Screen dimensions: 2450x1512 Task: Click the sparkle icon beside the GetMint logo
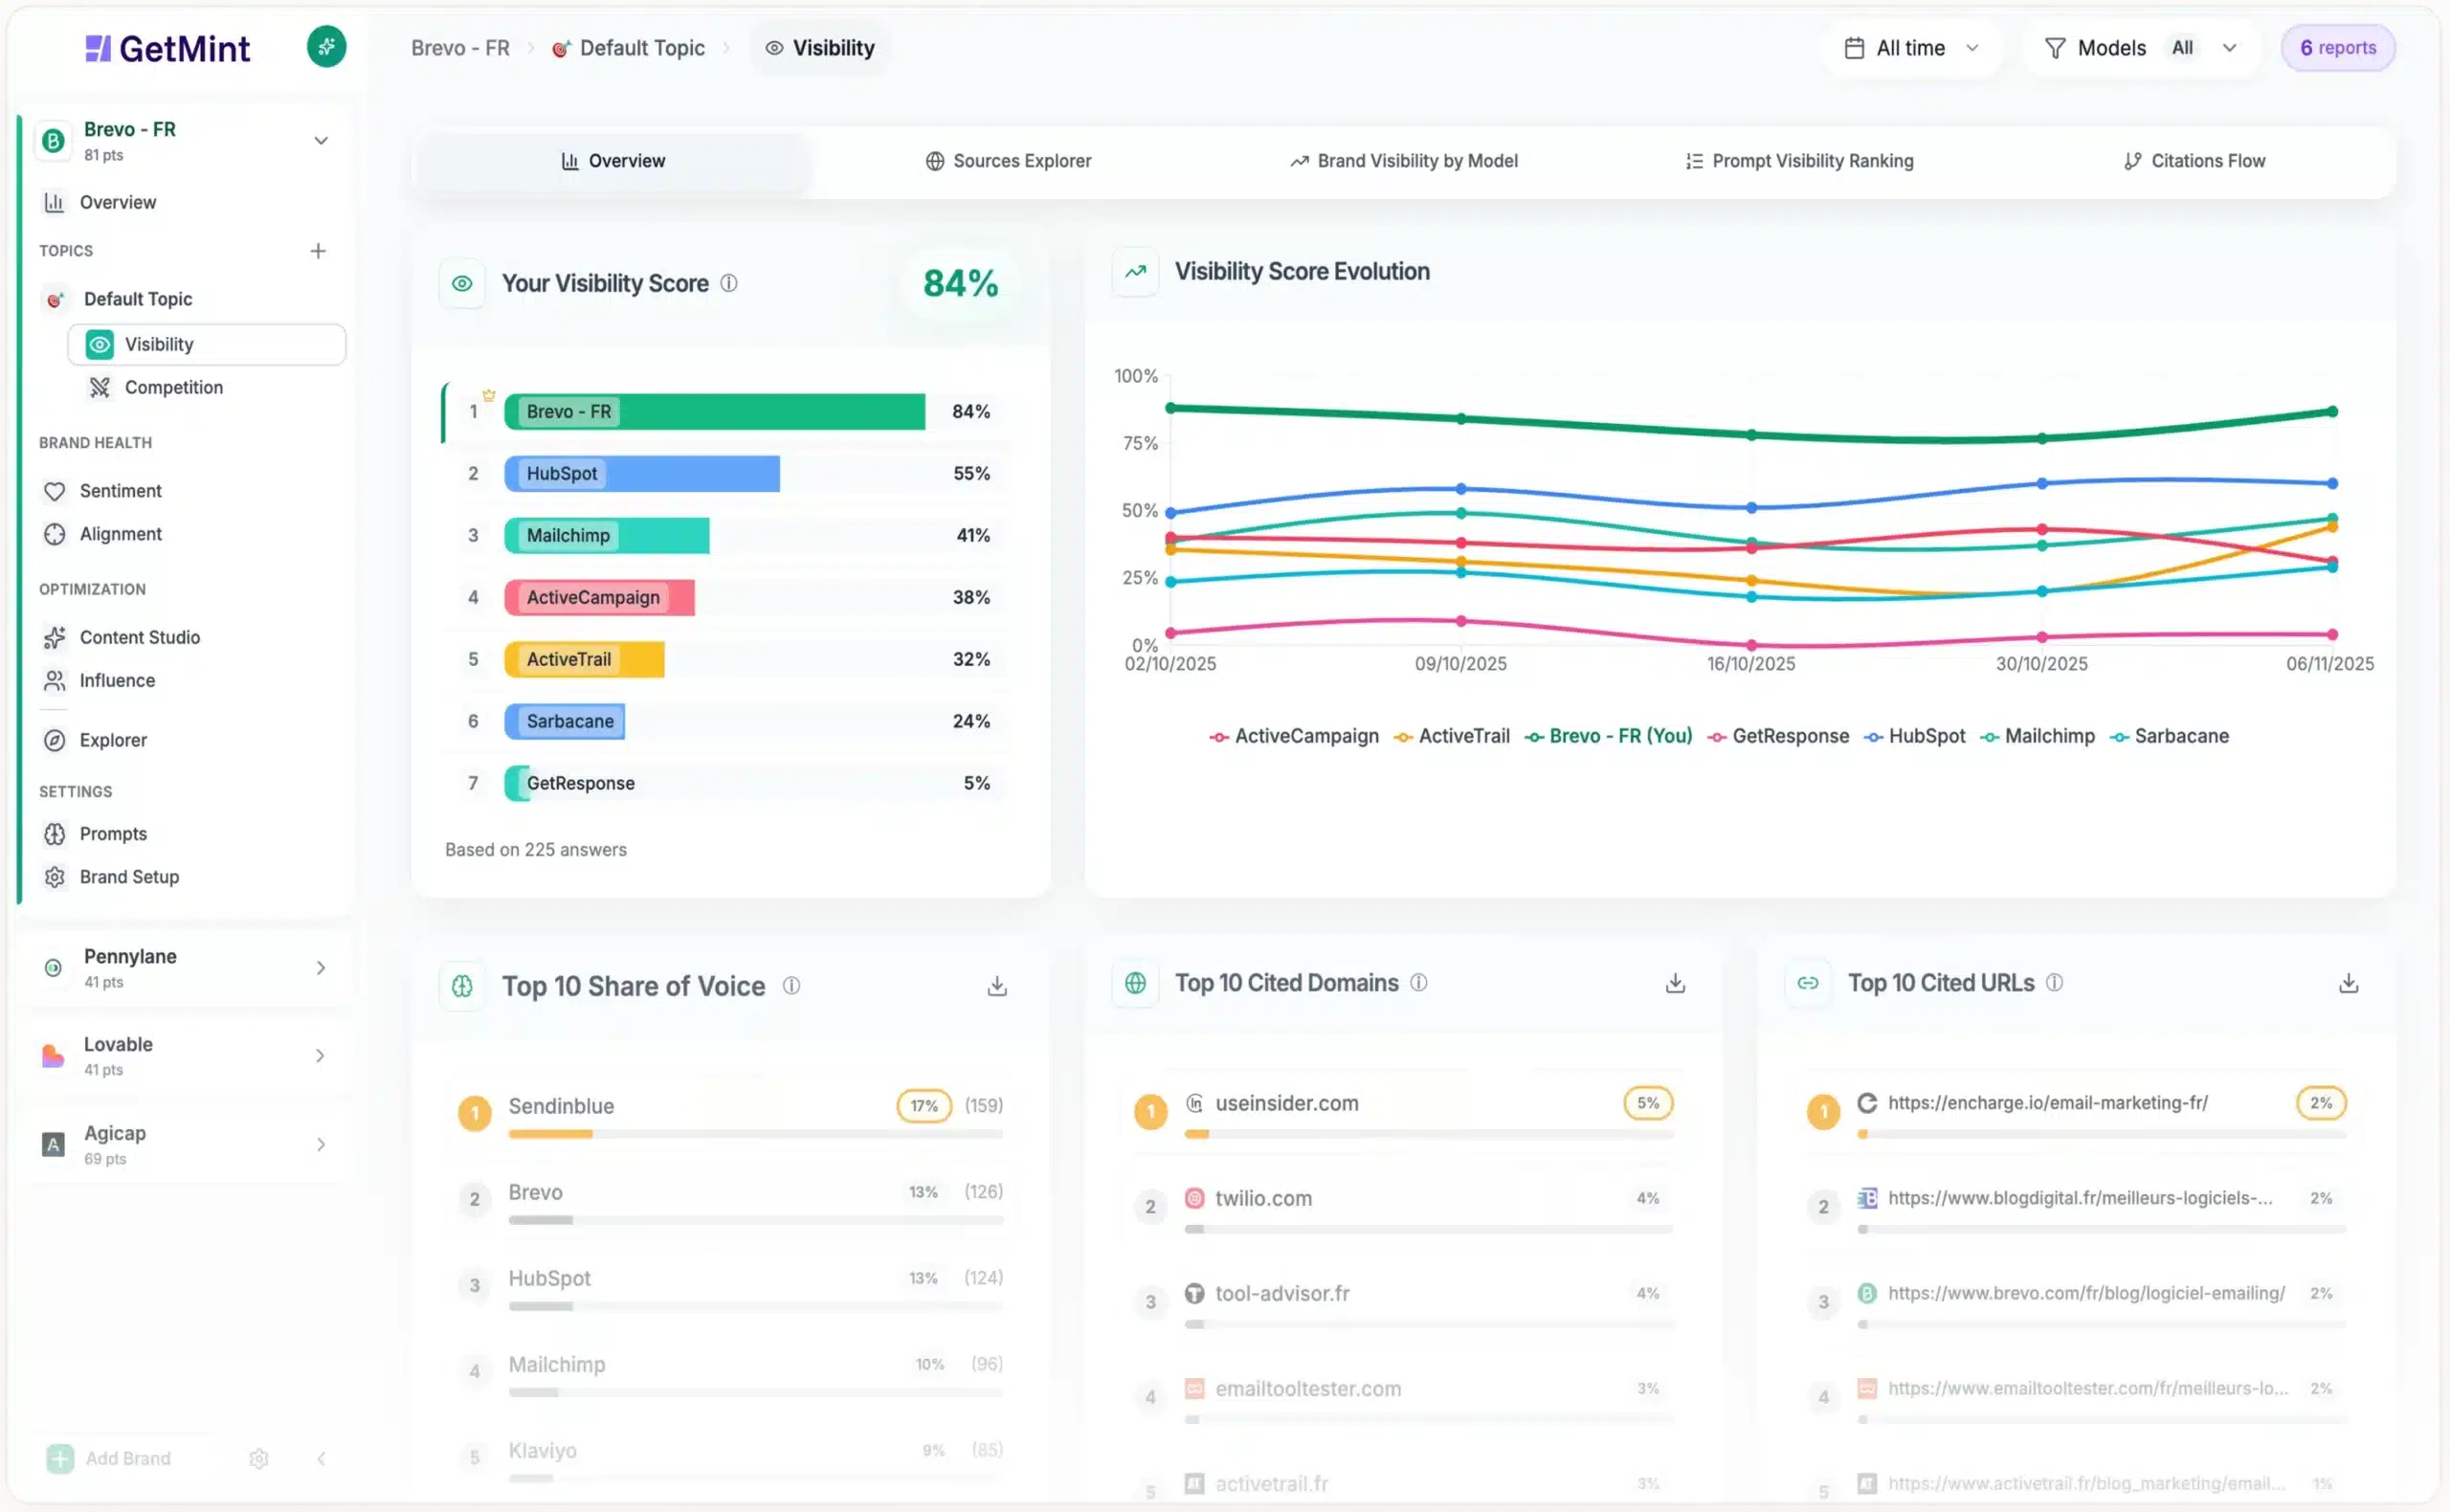327,46
